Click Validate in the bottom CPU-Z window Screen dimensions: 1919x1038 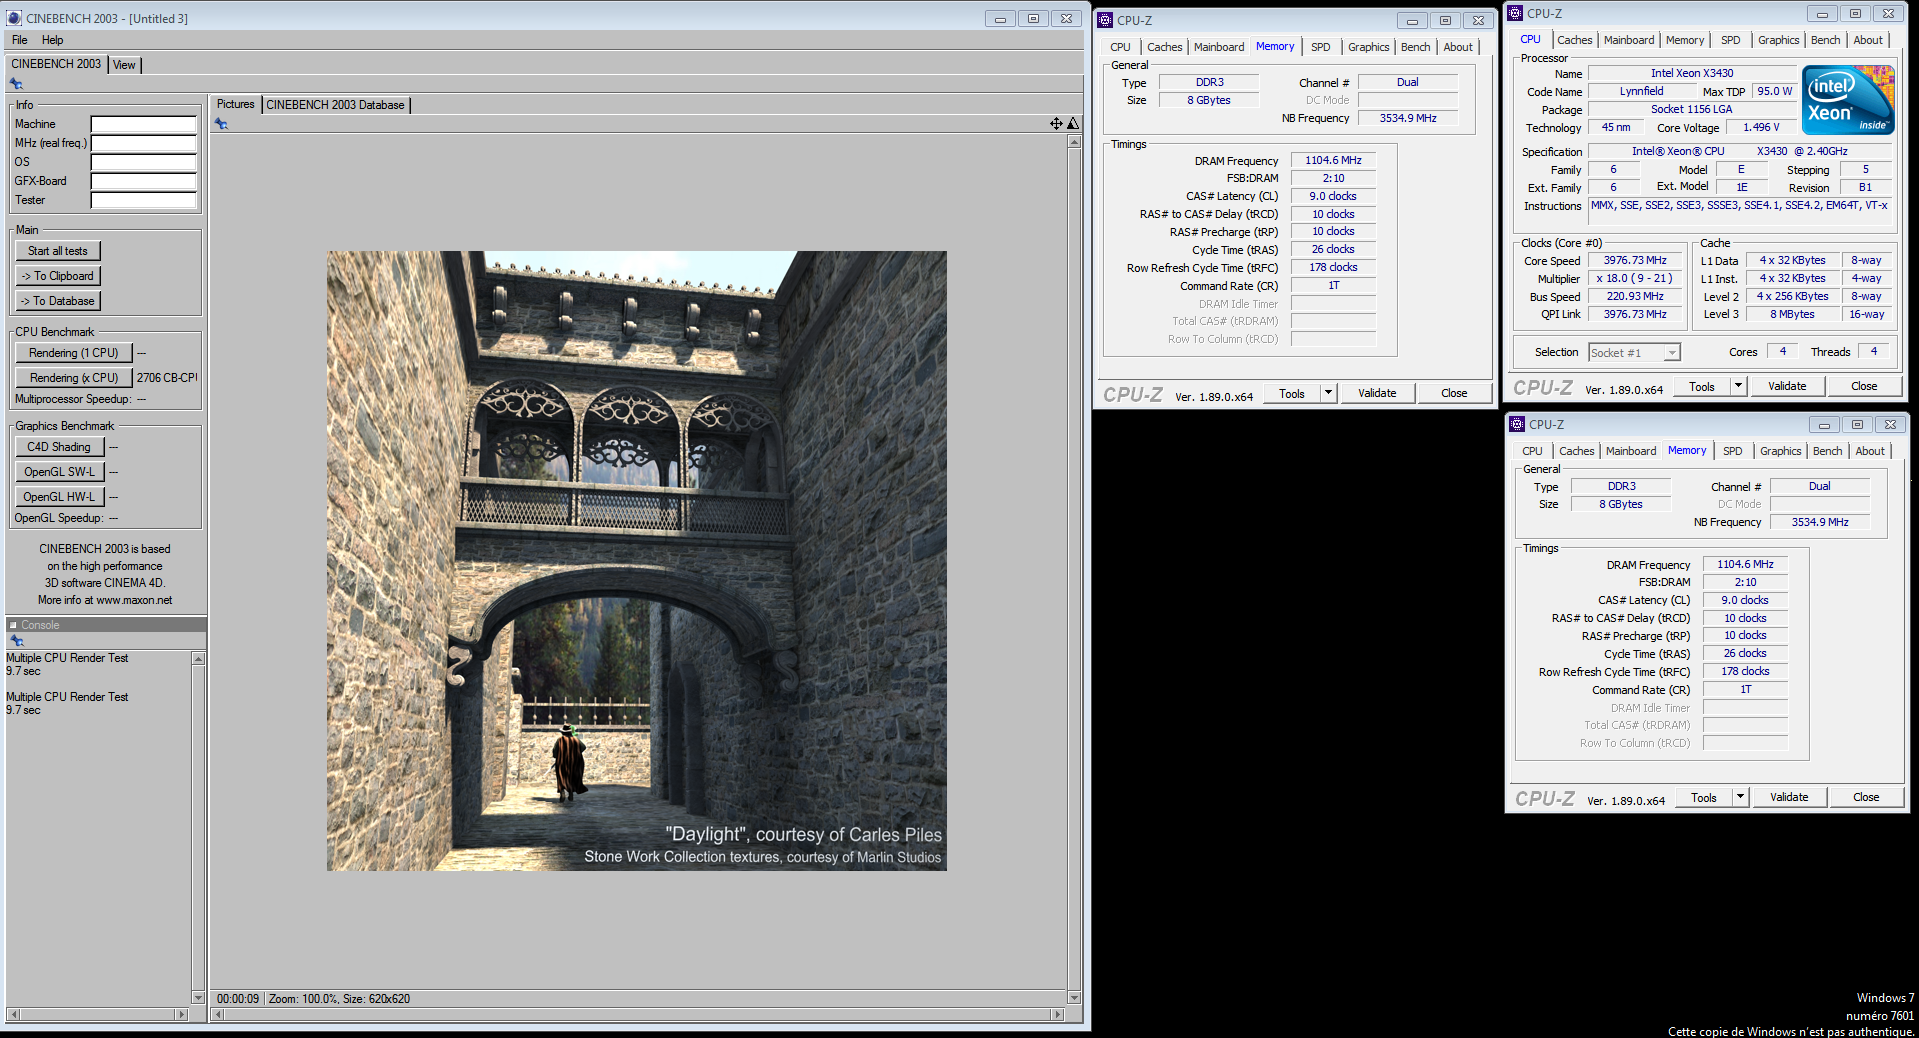click(1789, 797)
